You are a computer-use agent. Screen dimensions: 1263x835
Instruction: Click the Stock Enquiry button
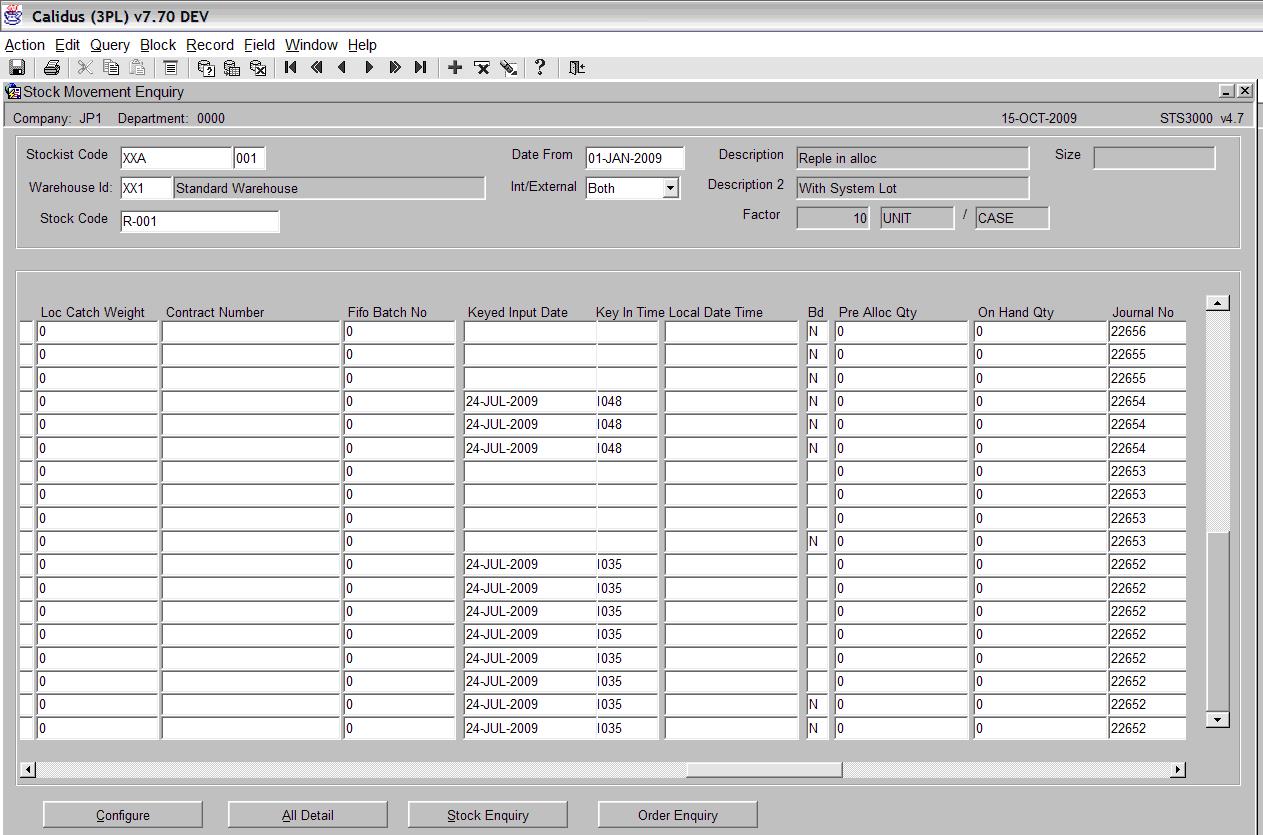point(488,815)
